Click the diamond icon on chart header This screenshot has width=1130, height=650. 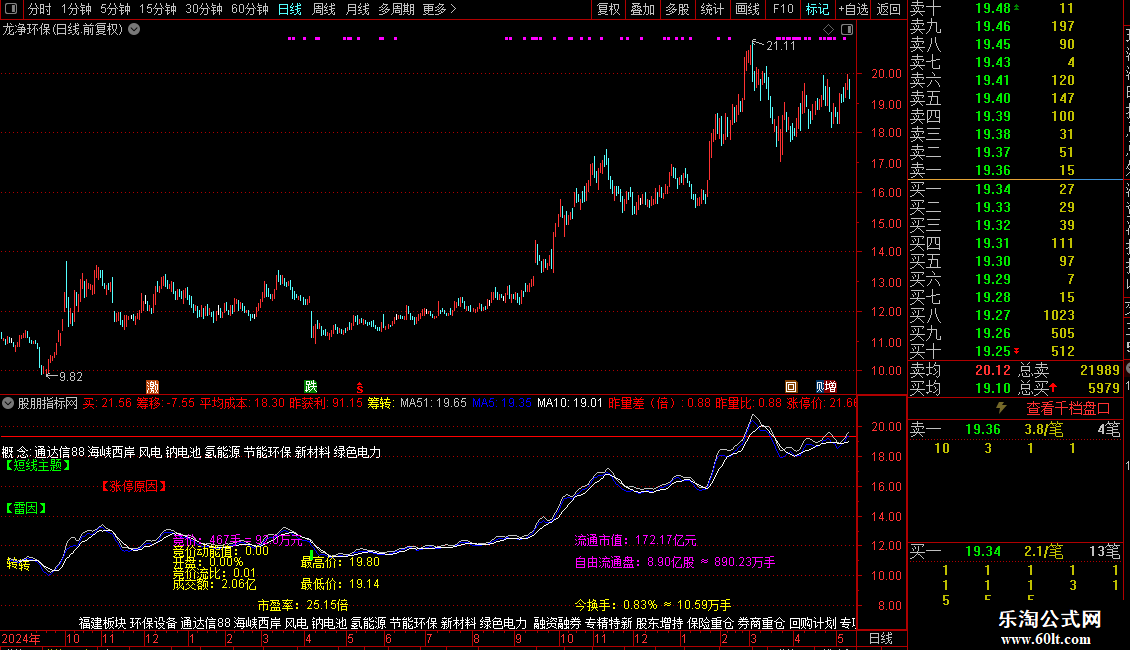[x=829, y=30]
